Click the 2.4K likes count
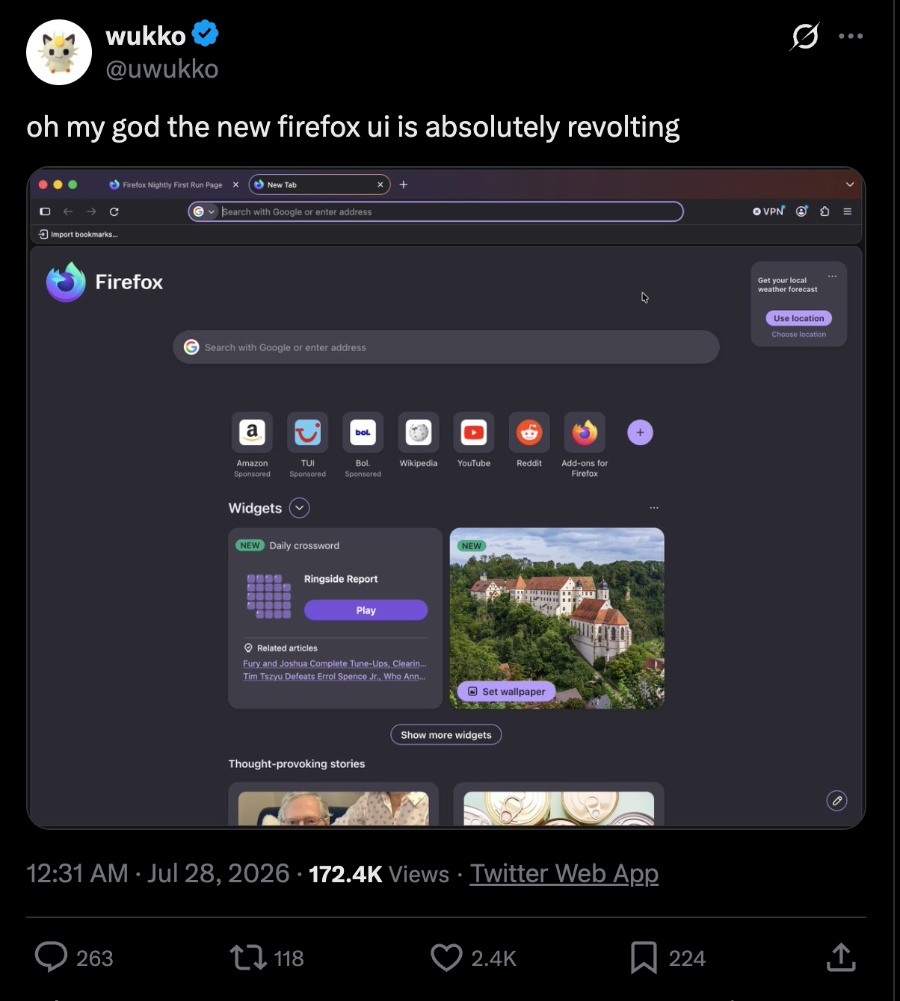The width and height of the screenshot is (900, 1001). click(493, 958)
